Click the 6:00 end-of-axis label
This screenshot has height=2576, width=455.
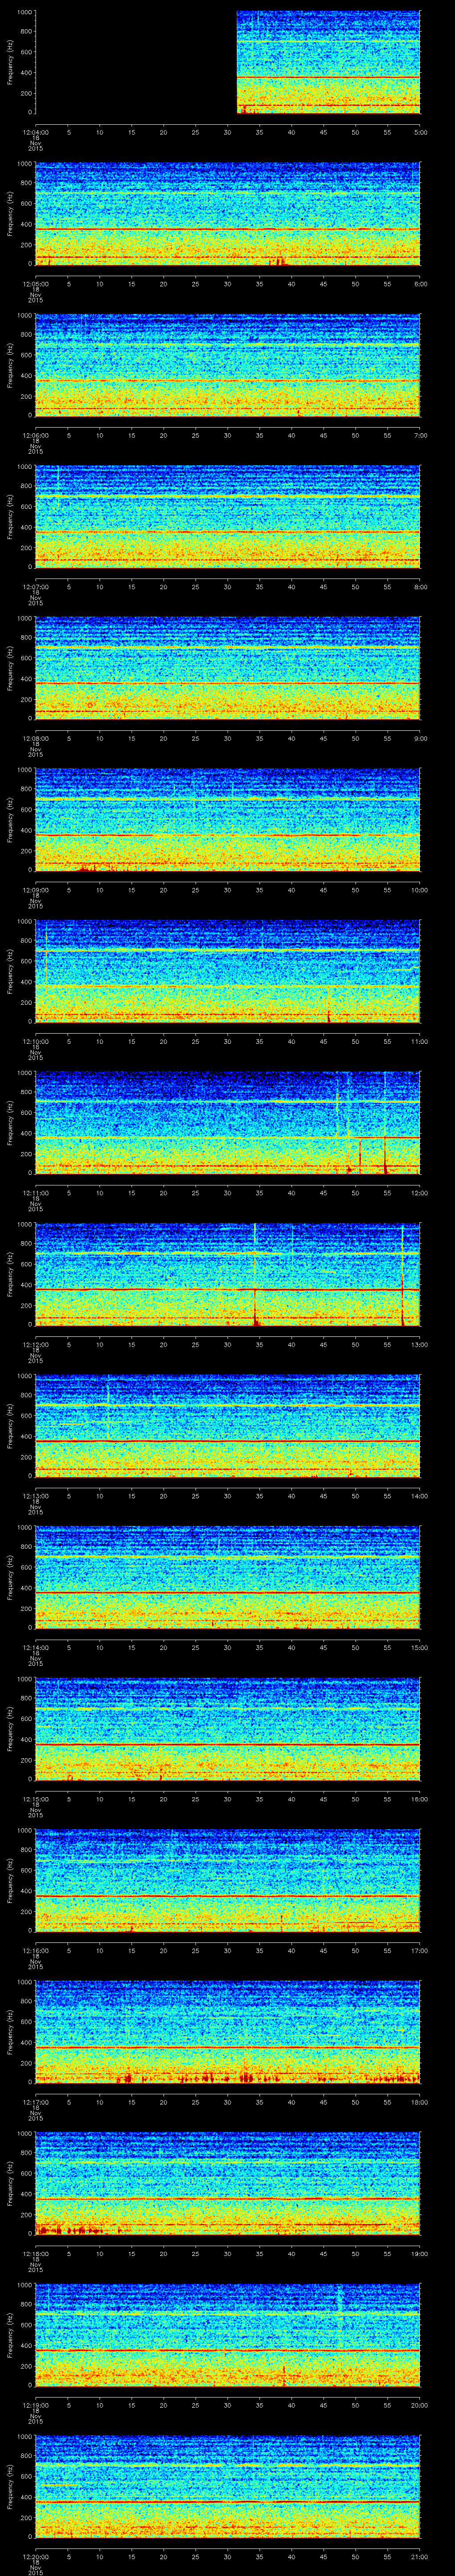point(420,284)
